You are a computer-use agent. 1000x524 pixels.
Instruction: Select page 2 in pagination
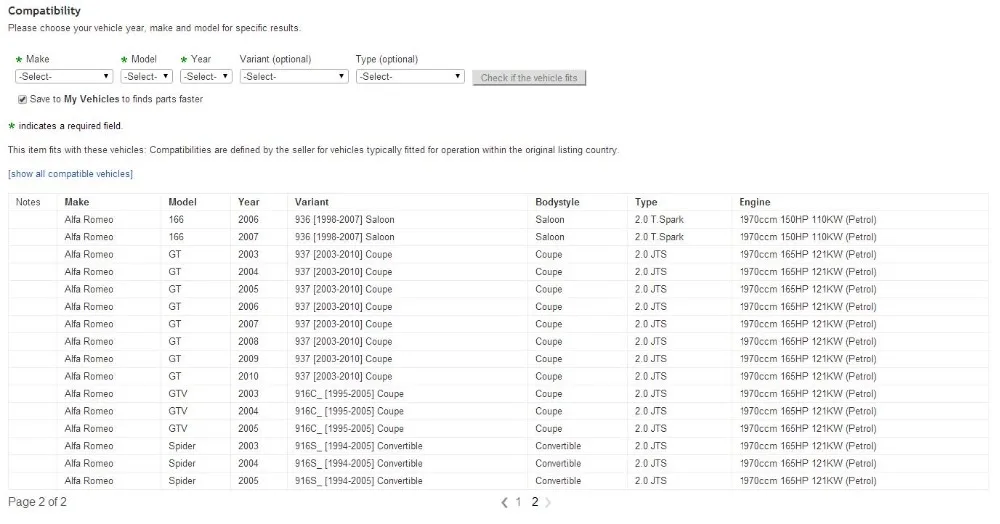[x=534, y=502]
